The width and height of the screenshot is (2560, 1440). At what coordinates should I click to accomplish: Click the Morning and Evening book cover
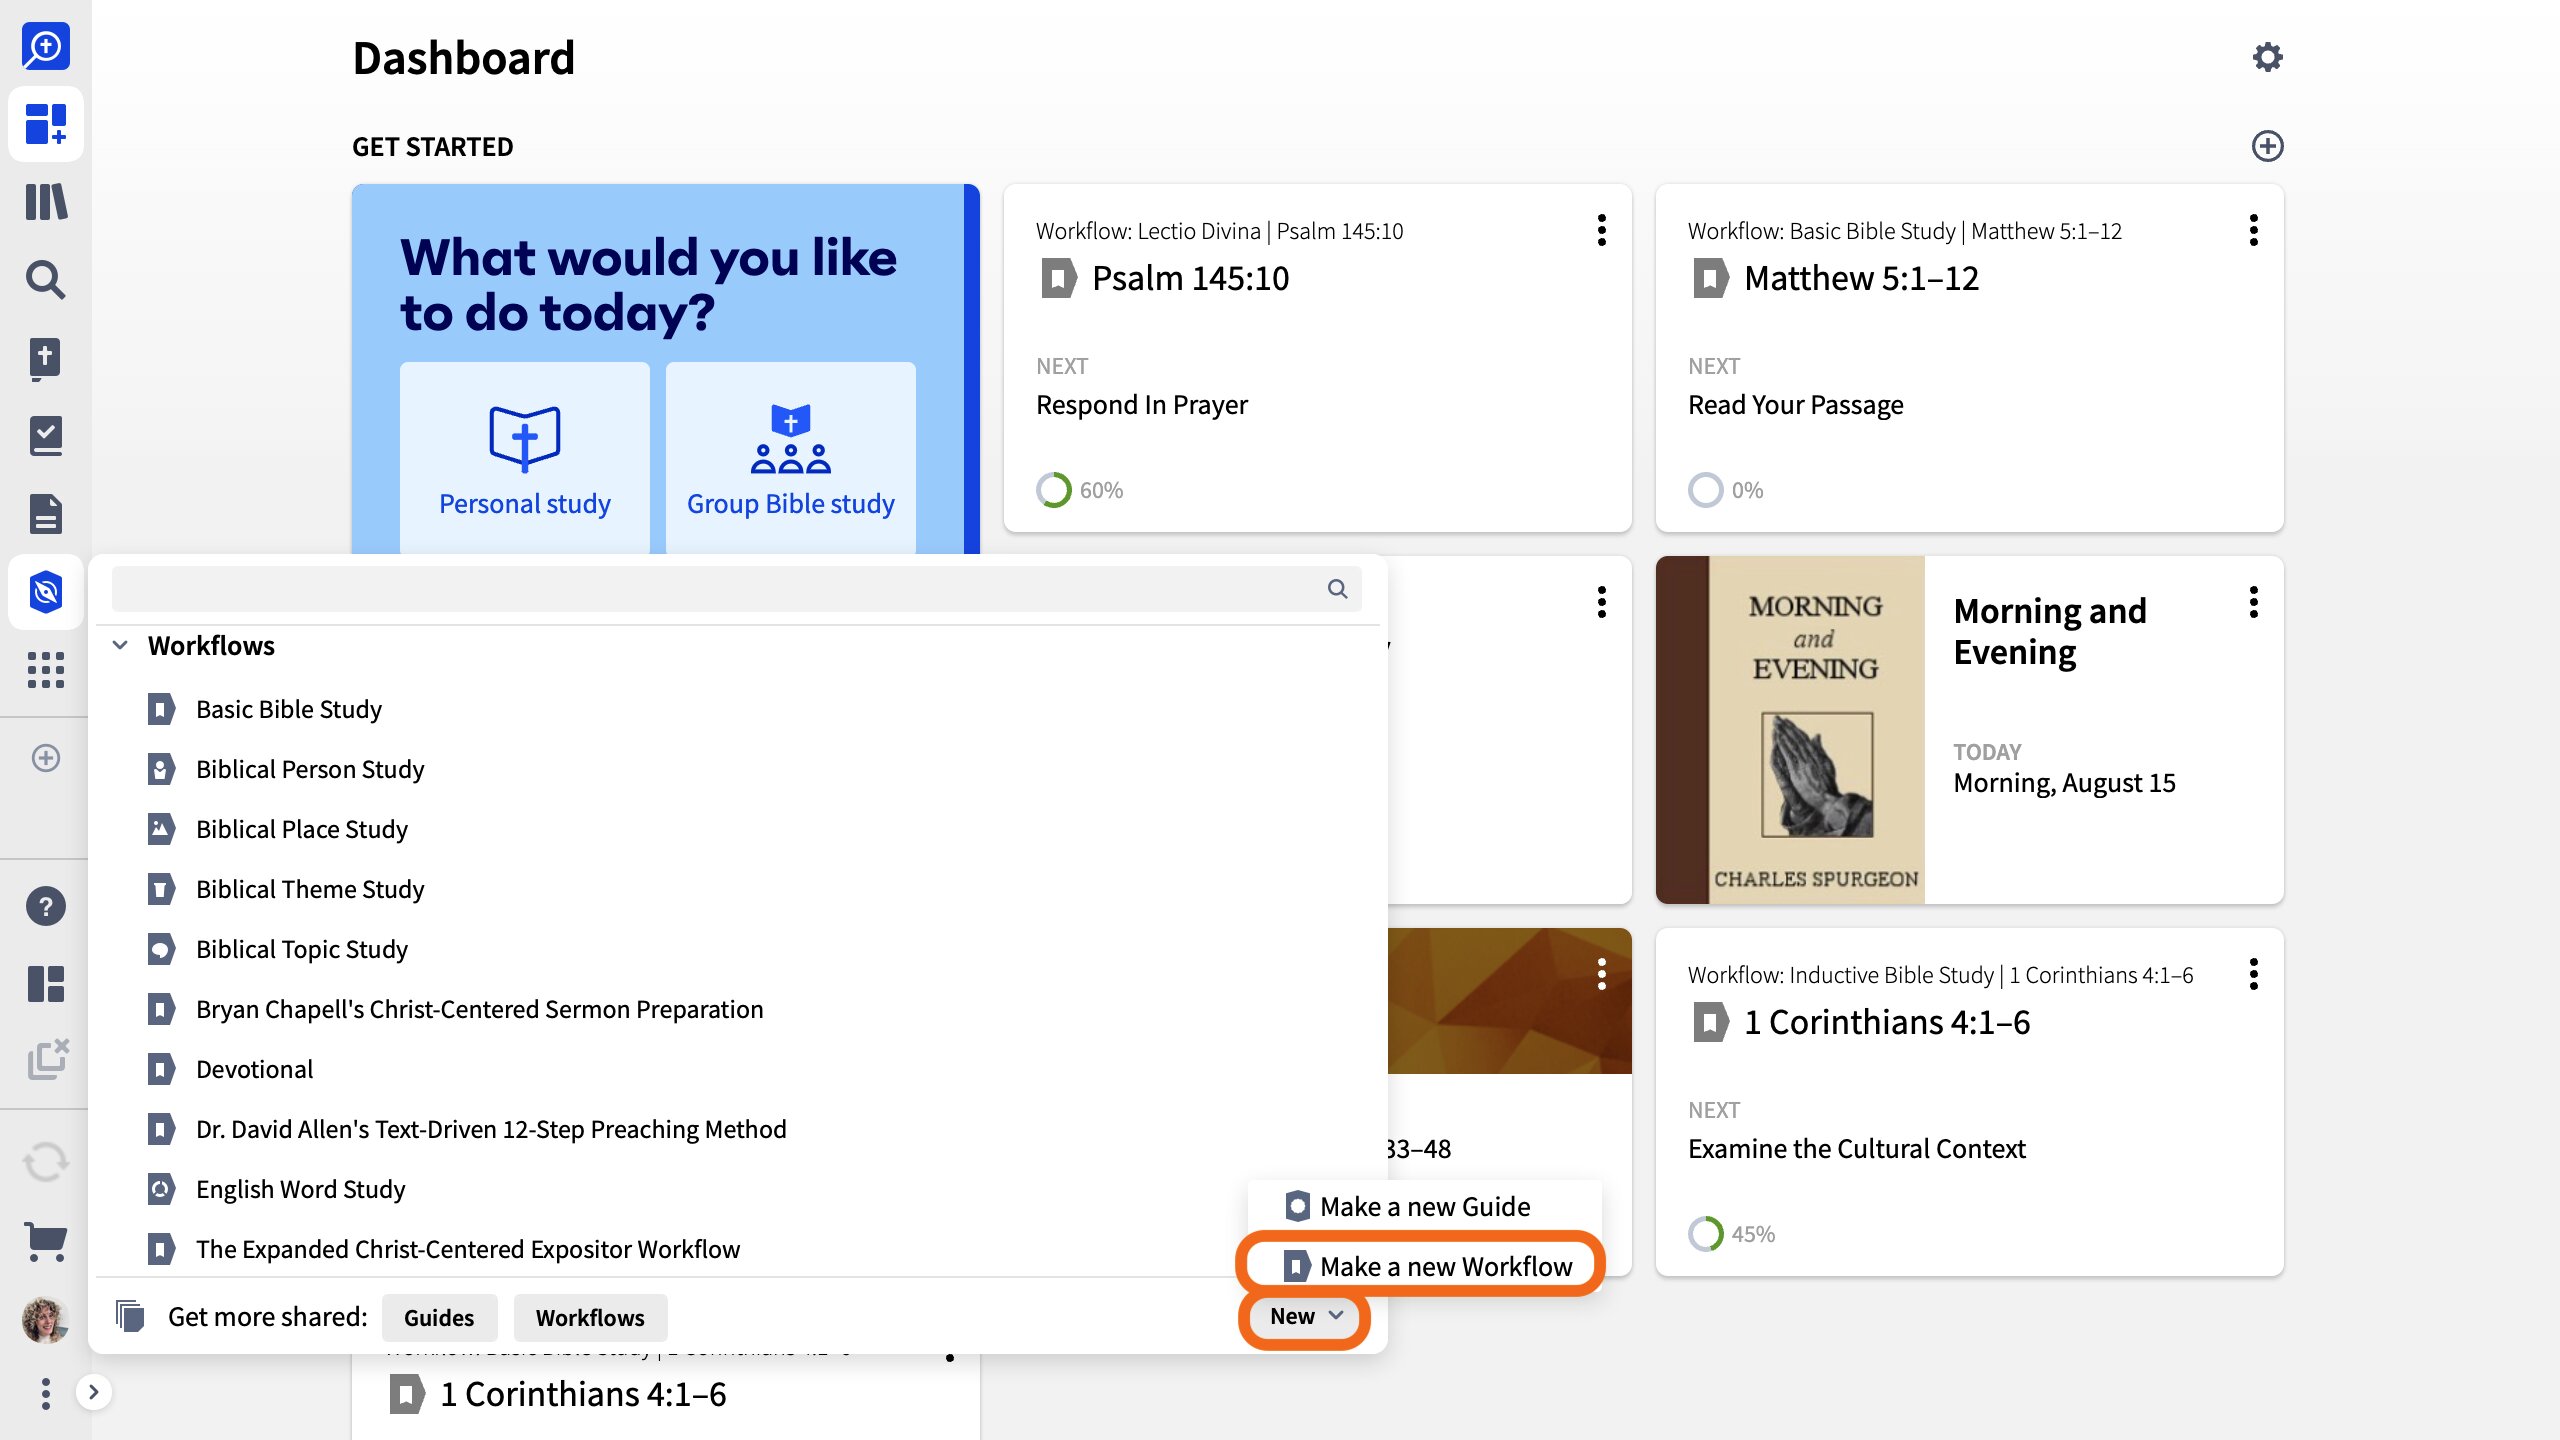pos(1790,730)
